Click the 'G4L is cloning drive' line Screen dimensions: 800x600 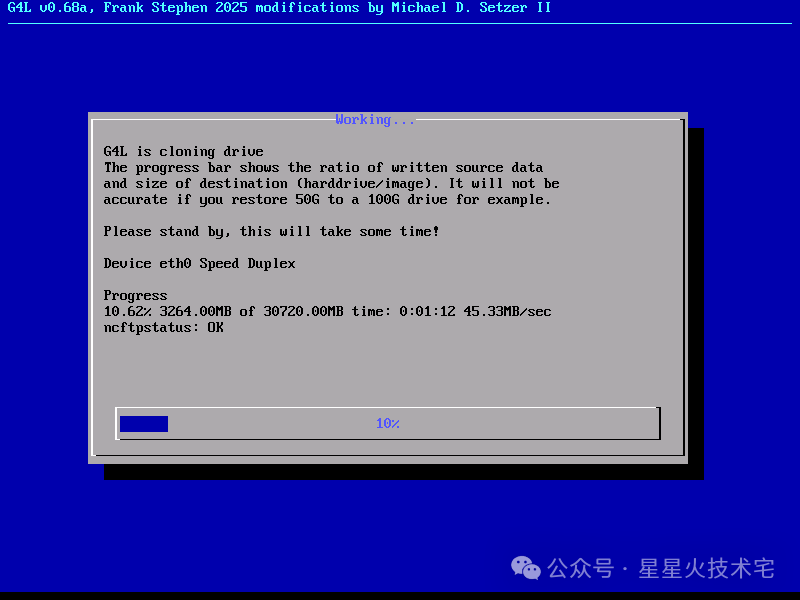[184, 152]
